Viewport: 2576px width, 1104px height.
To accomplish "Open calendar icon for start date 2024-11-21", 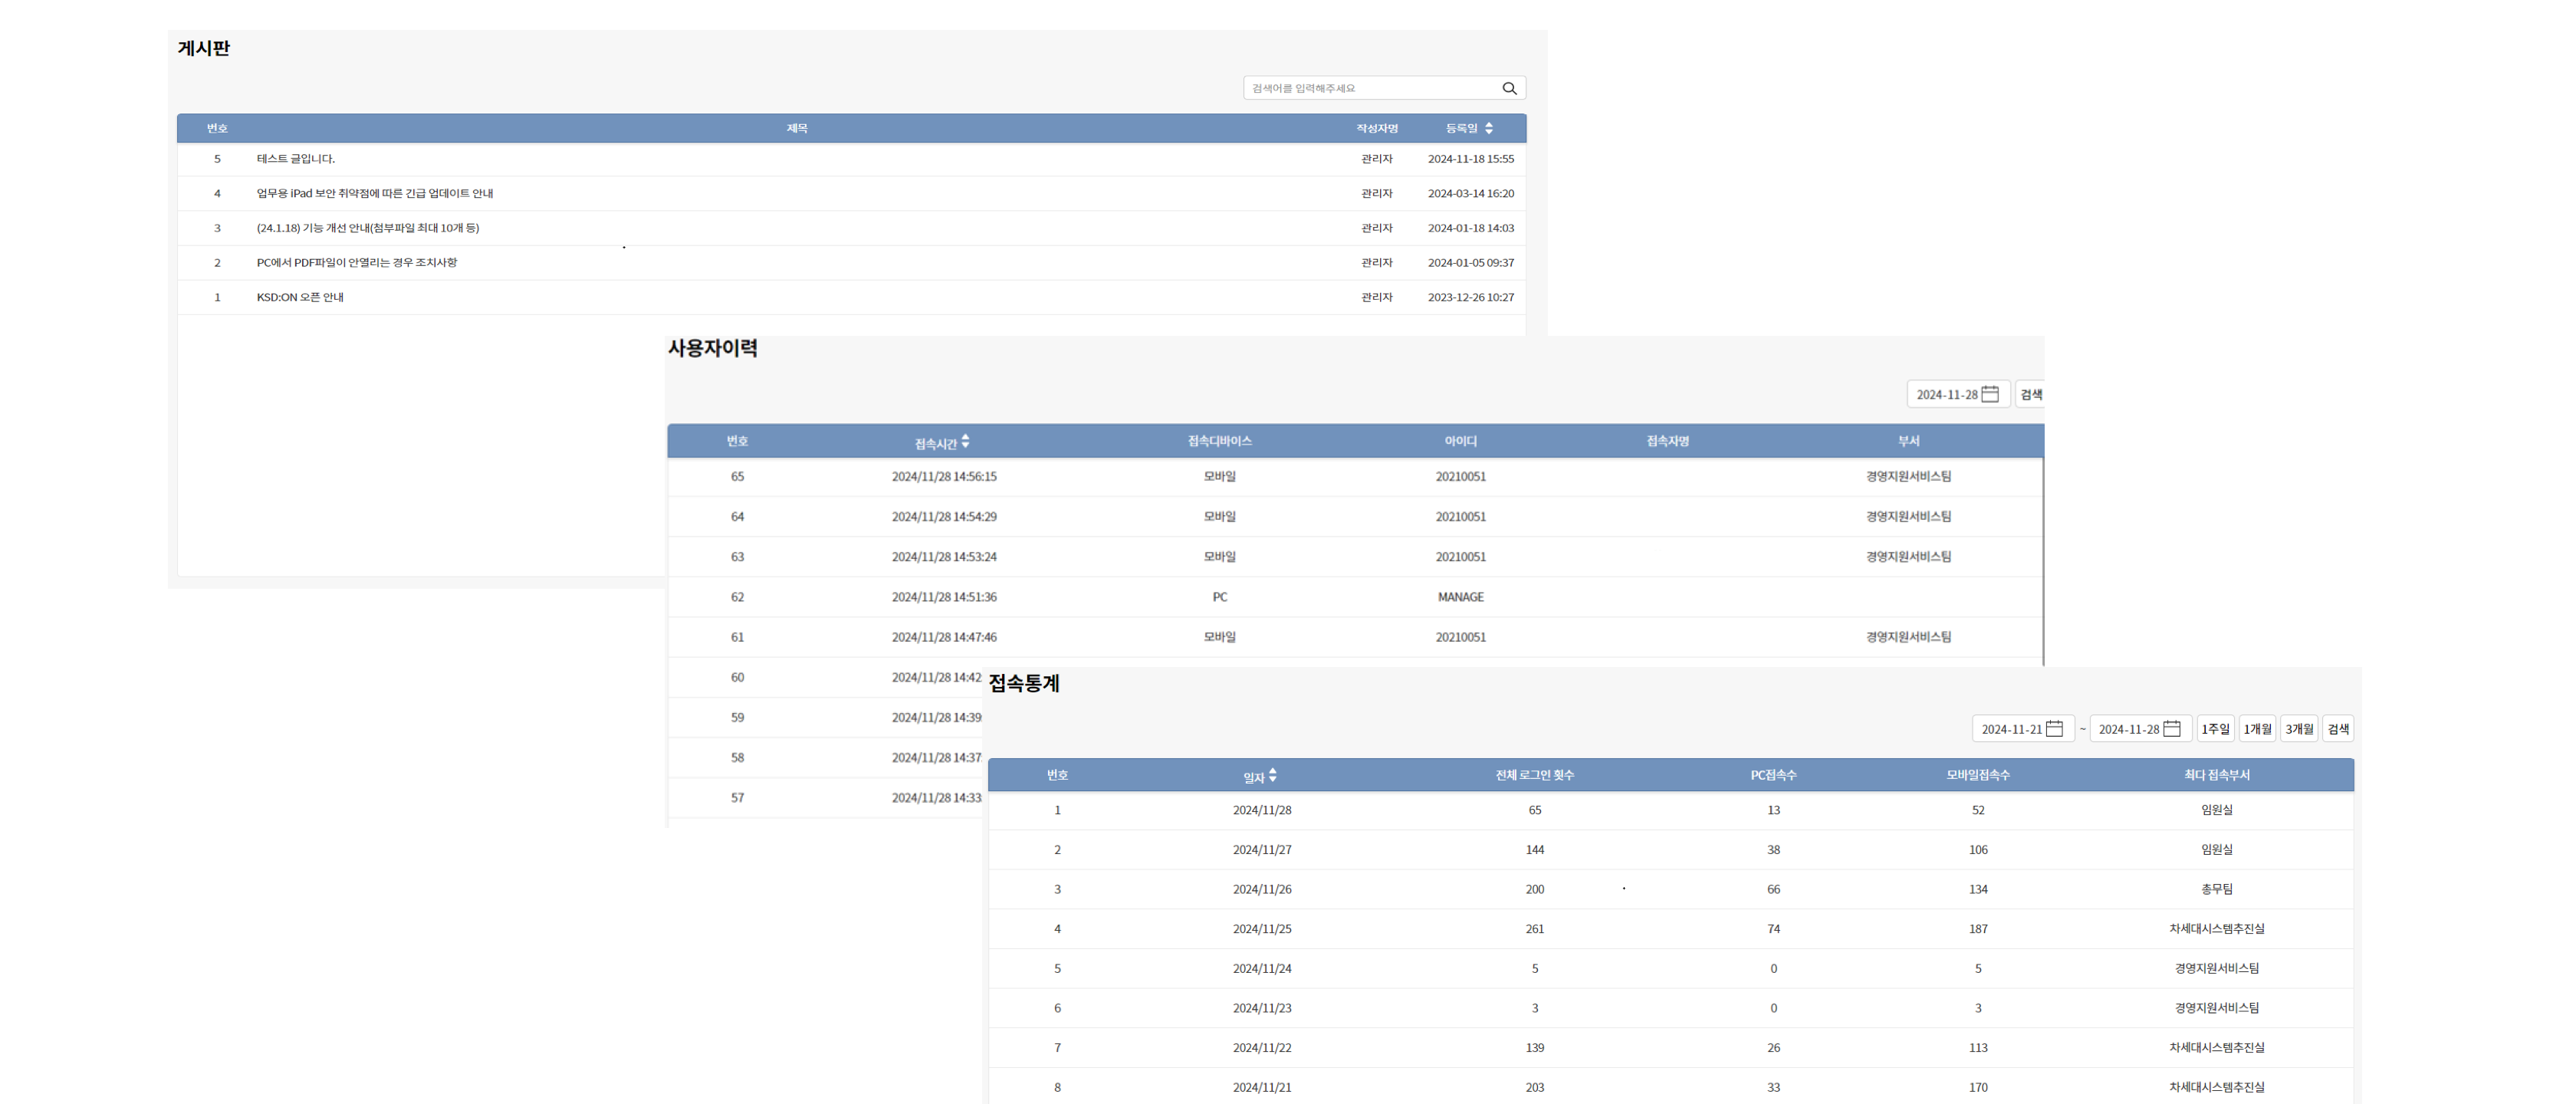I will (2054, 729).
